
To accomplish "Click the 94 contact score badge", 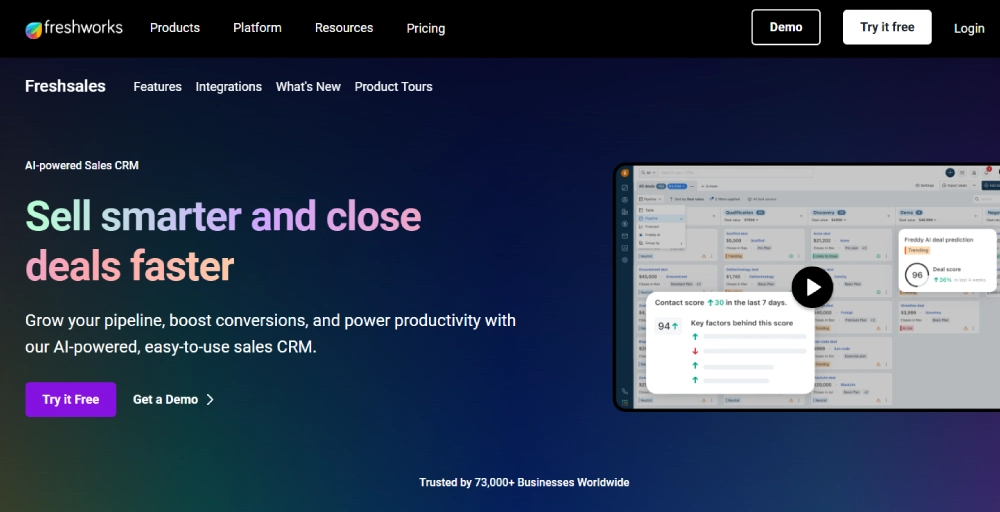I will pyautogui.click(x=668, y=326).
